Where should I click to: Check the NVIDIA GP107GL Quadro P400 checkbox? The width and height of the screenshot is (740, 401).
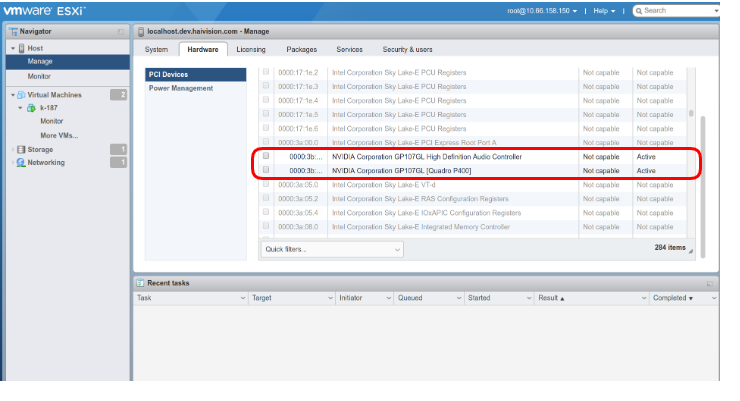tap(266, 171)
